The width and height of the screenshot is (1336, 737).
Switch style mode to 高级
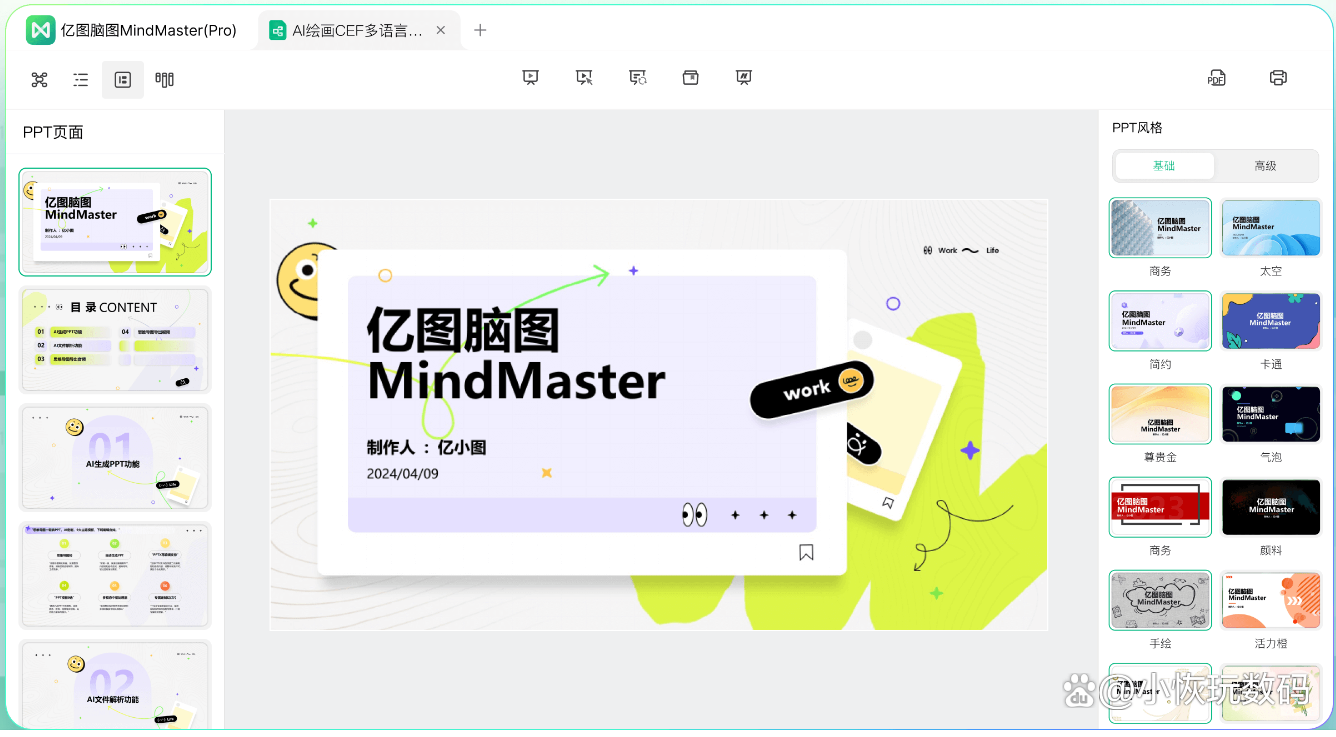[x=1267, y=166]
